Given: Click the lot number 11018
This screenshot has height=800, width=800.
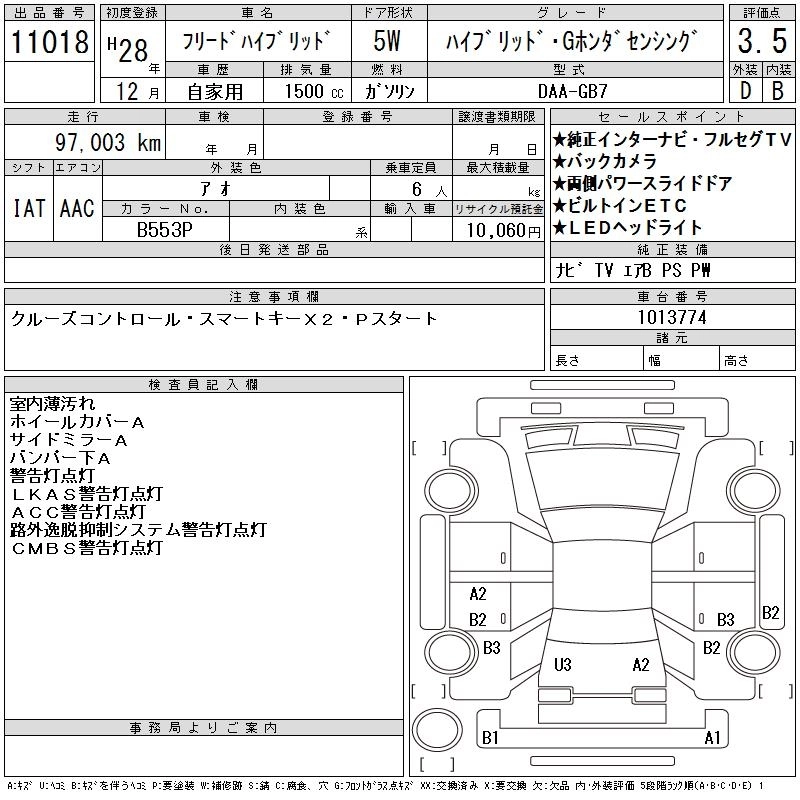Looking at the screenshot, I should 49,42.
